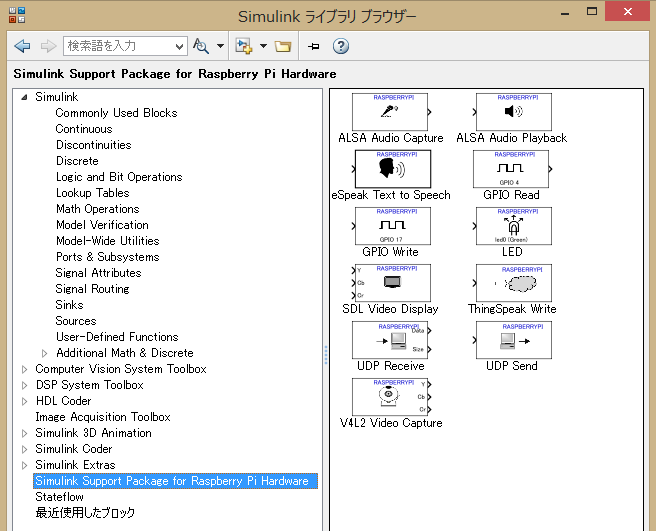Click the pin (stay on top) icon
Image resolution: width=656 pixels, height=531 pixels.
(314, 46)
